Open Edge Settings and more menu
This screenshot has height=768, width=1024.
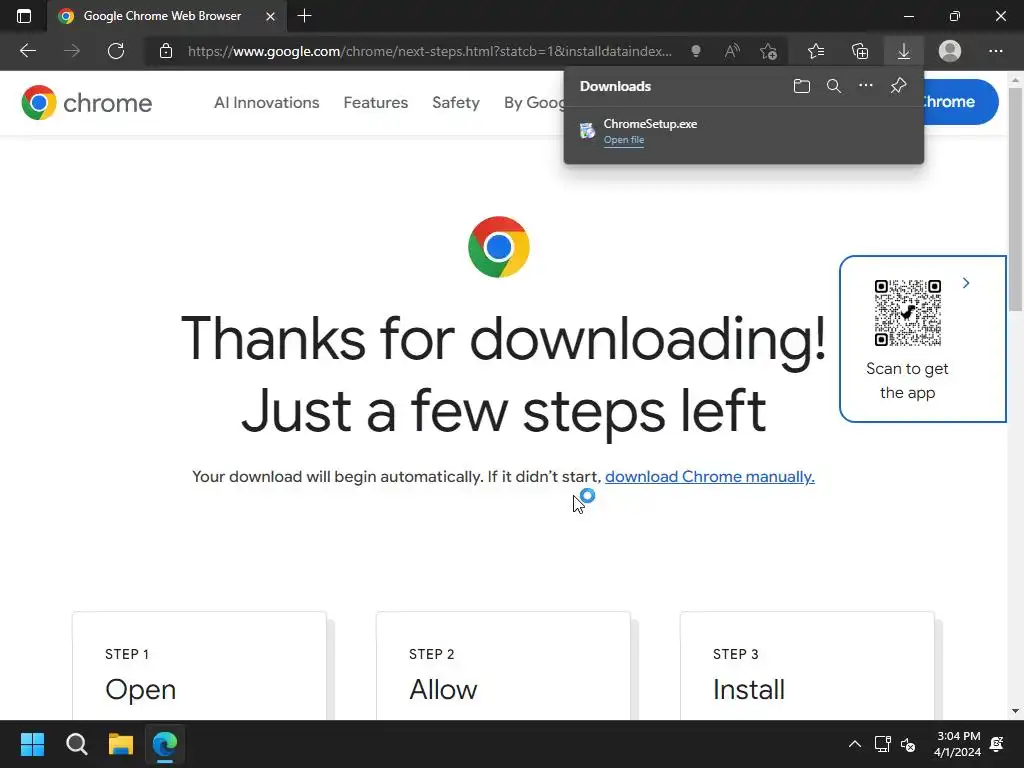coord(995,51)
